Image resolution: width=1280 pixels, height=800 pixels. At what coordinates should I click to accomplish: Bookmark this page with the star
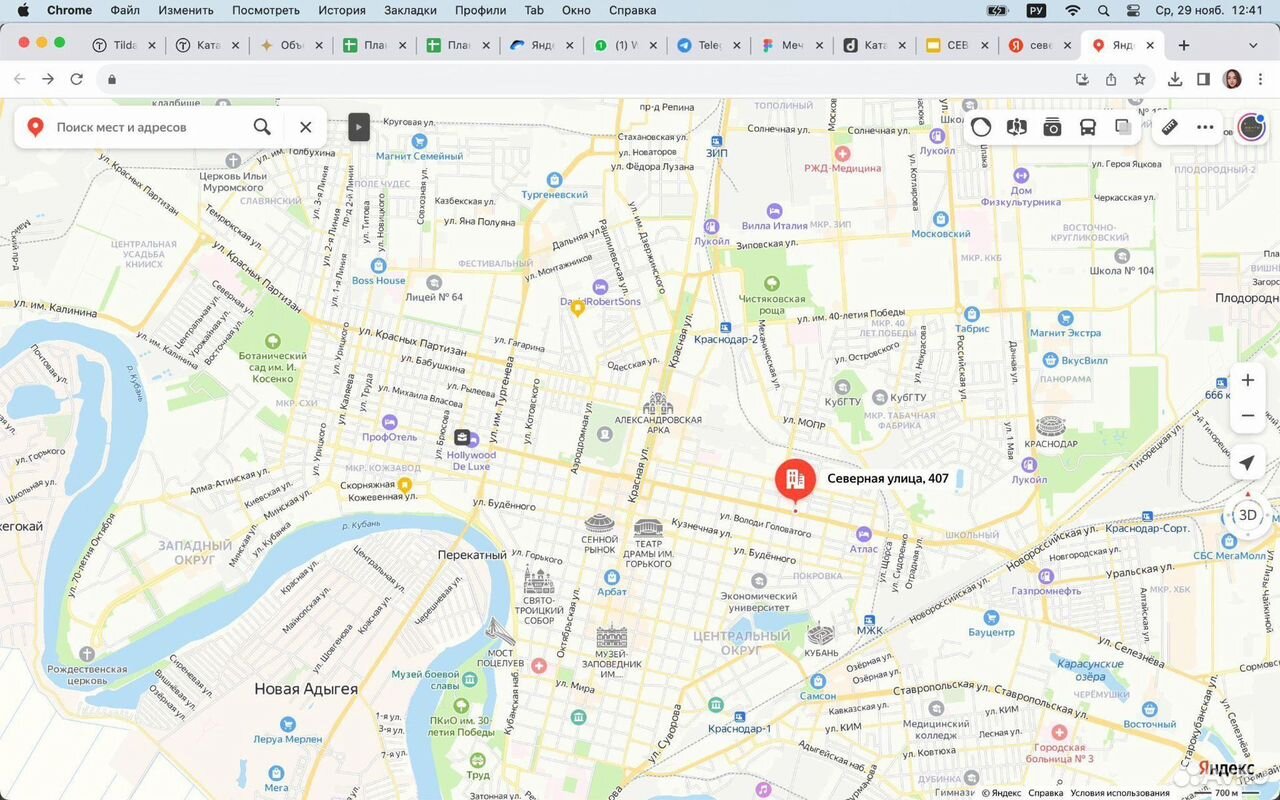pyautogui.click(x=1139, y=79)
